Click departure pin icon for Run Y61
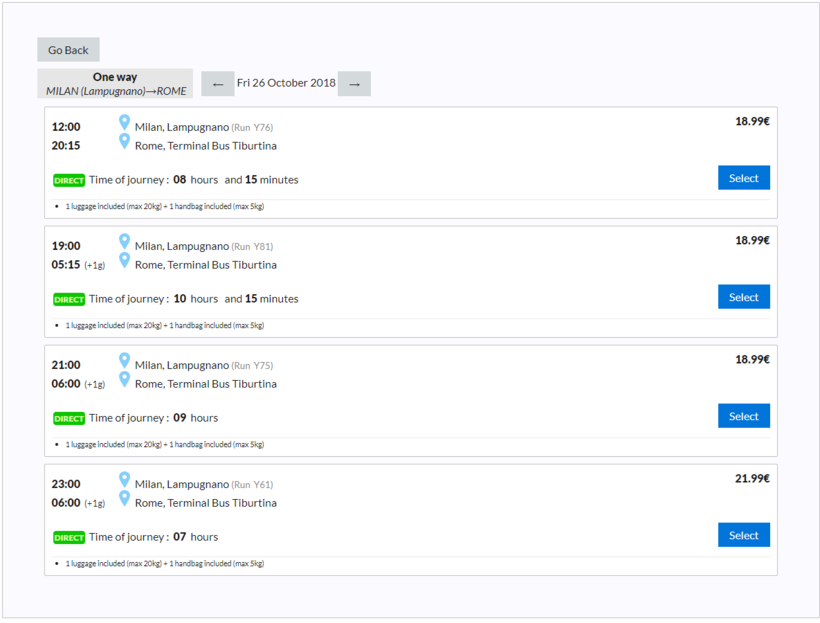The height and width of the screenshot is (623, 820). tap(124, 479)
